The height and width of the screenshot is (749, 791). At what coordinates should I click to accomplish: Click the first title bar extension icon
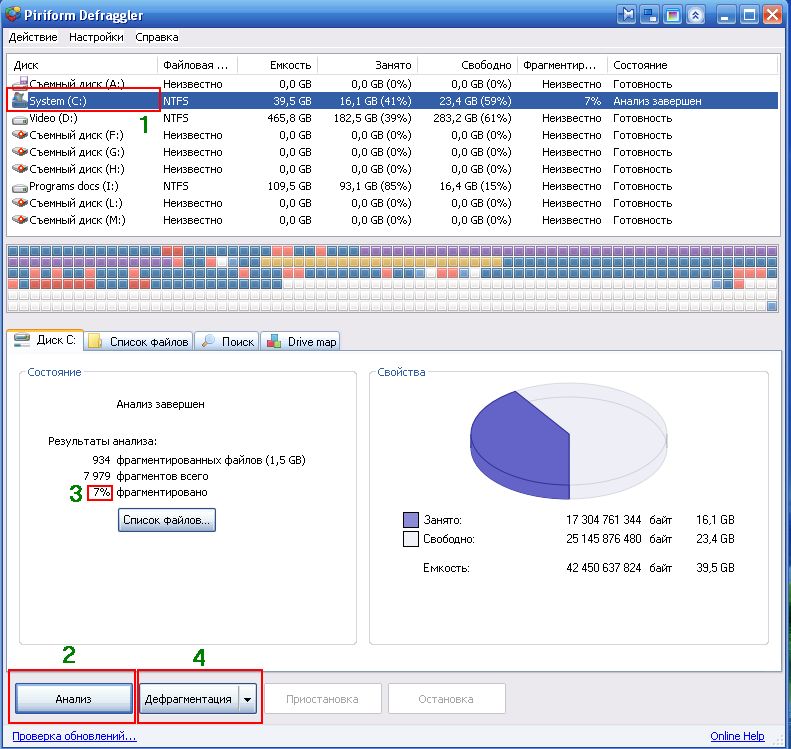[x=626, y=15]
